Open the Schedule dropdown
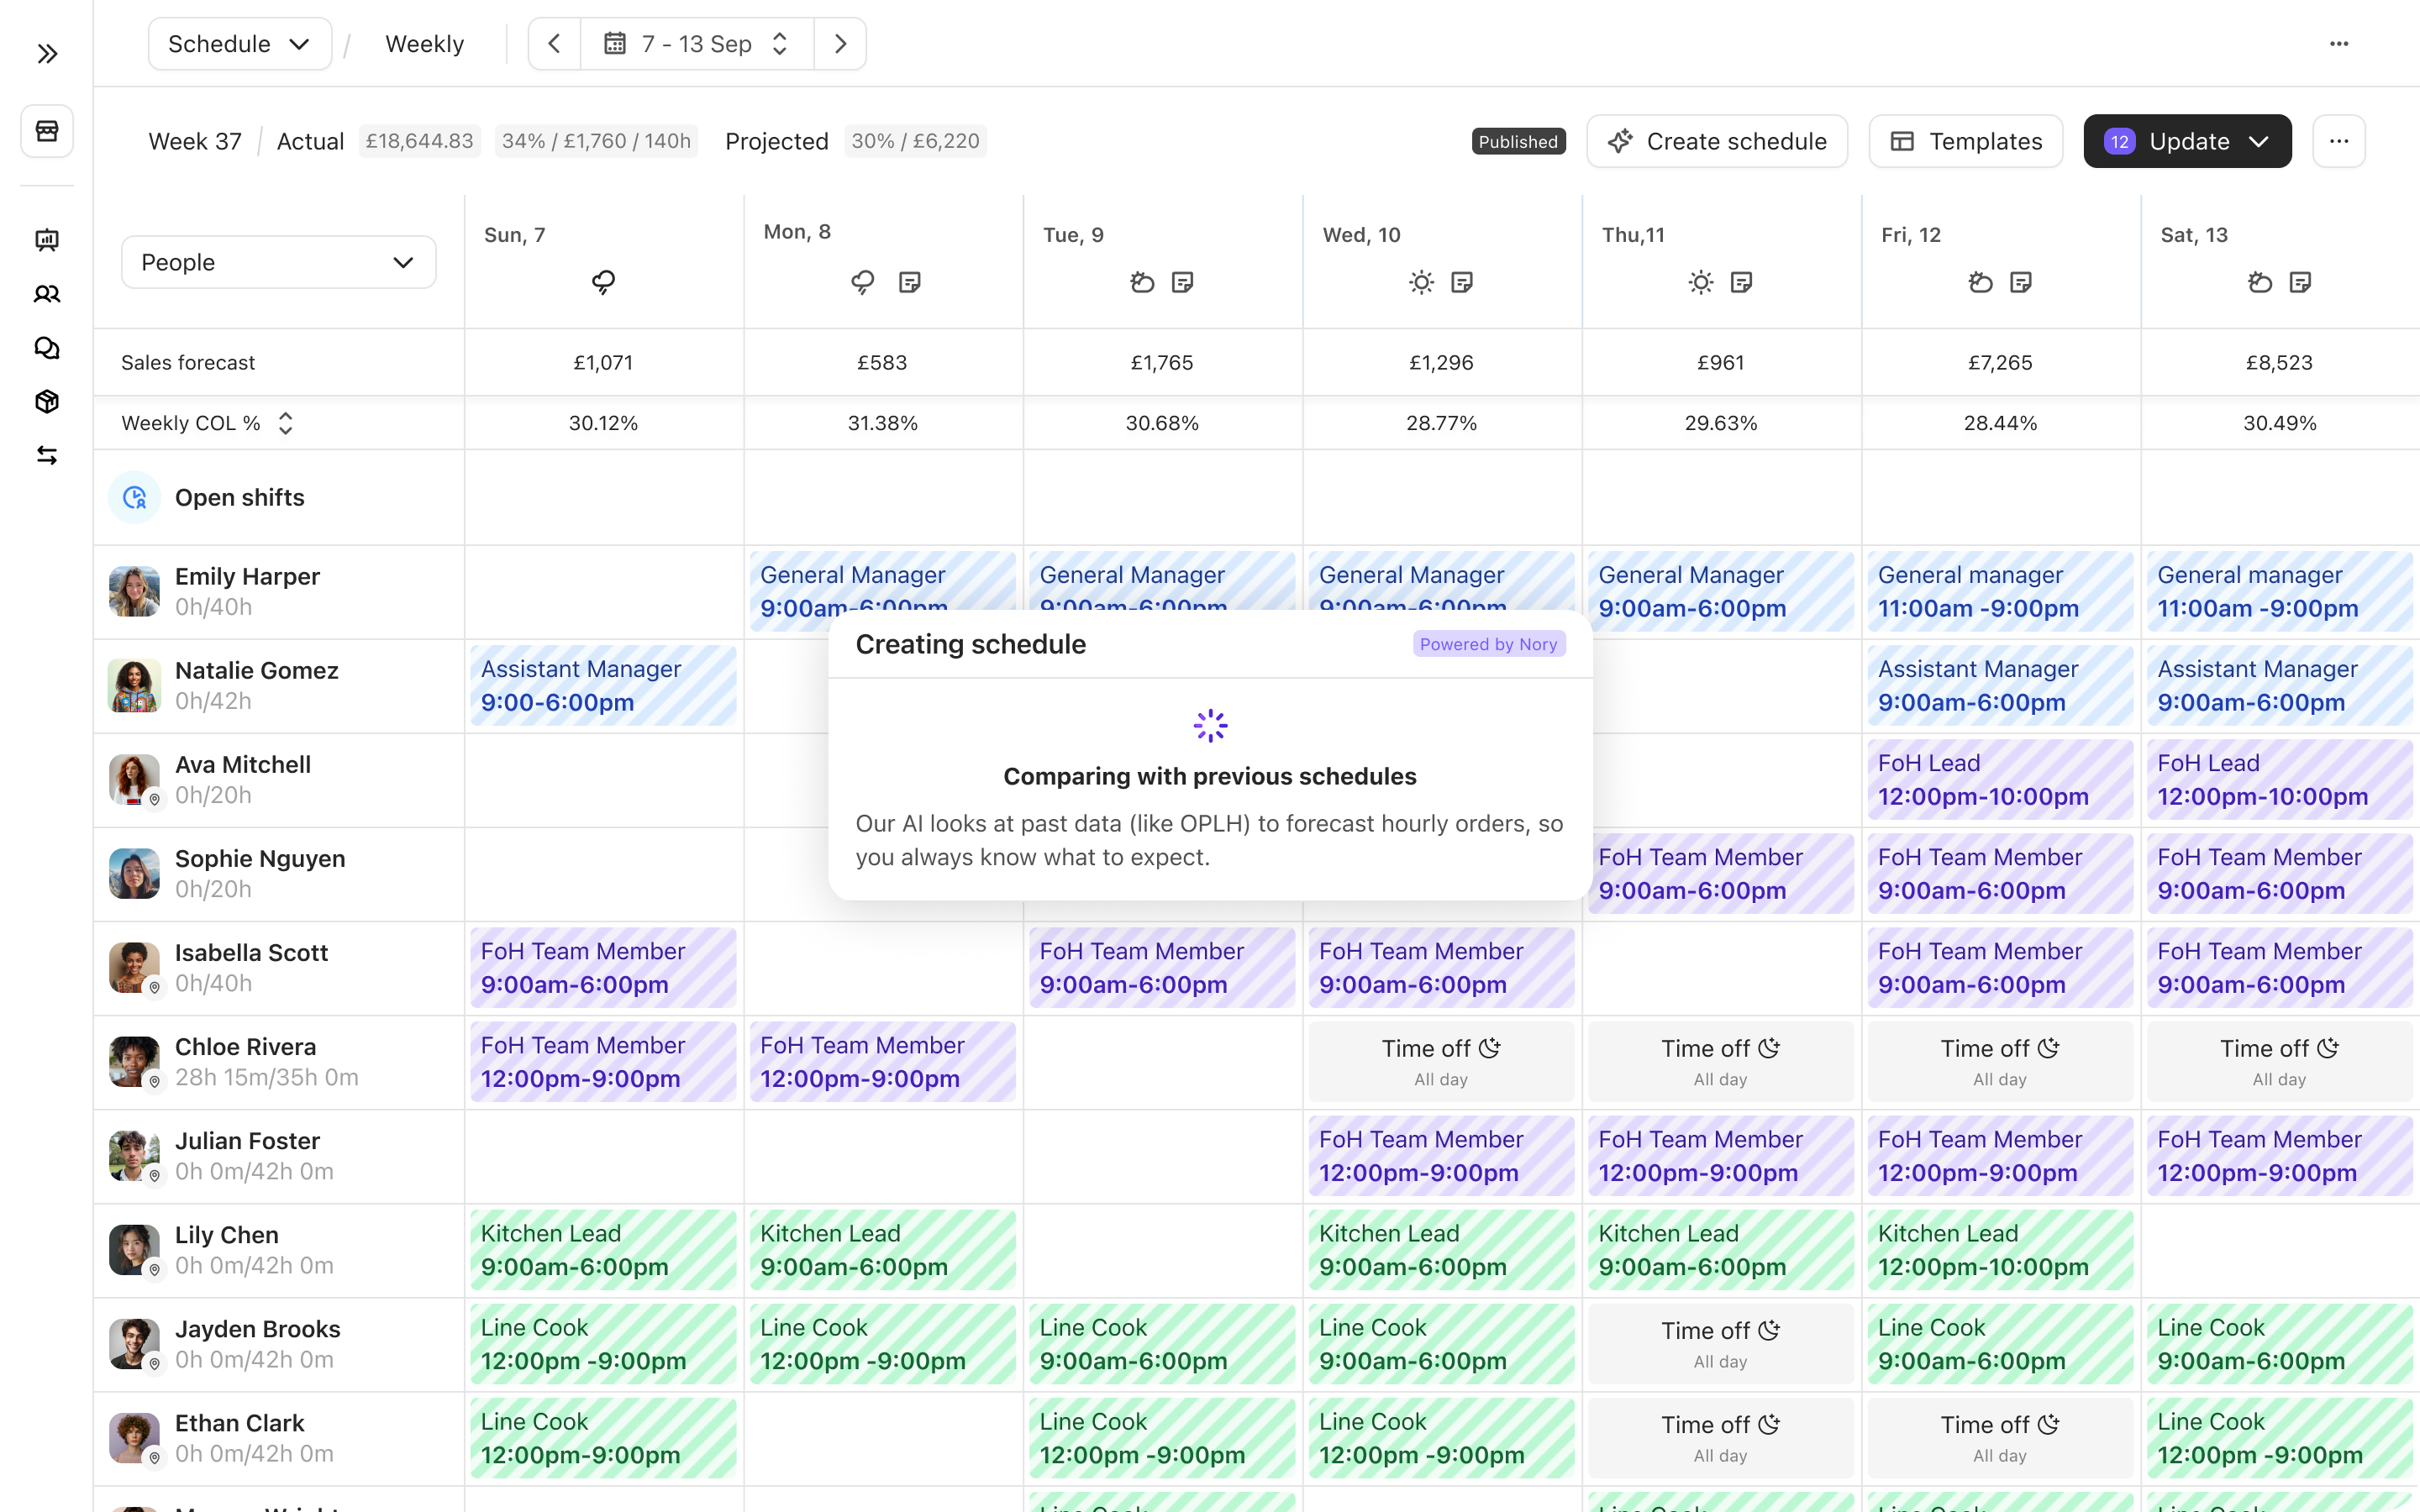Screen dimensions: 2420x1512 point(239,44)
